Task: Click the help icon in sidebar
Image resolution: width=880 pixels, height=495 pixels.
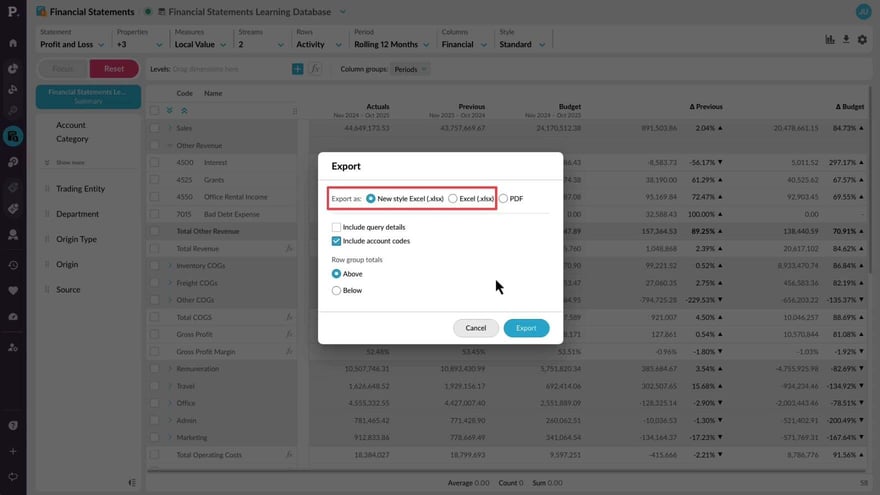Action: coord(13,425)
